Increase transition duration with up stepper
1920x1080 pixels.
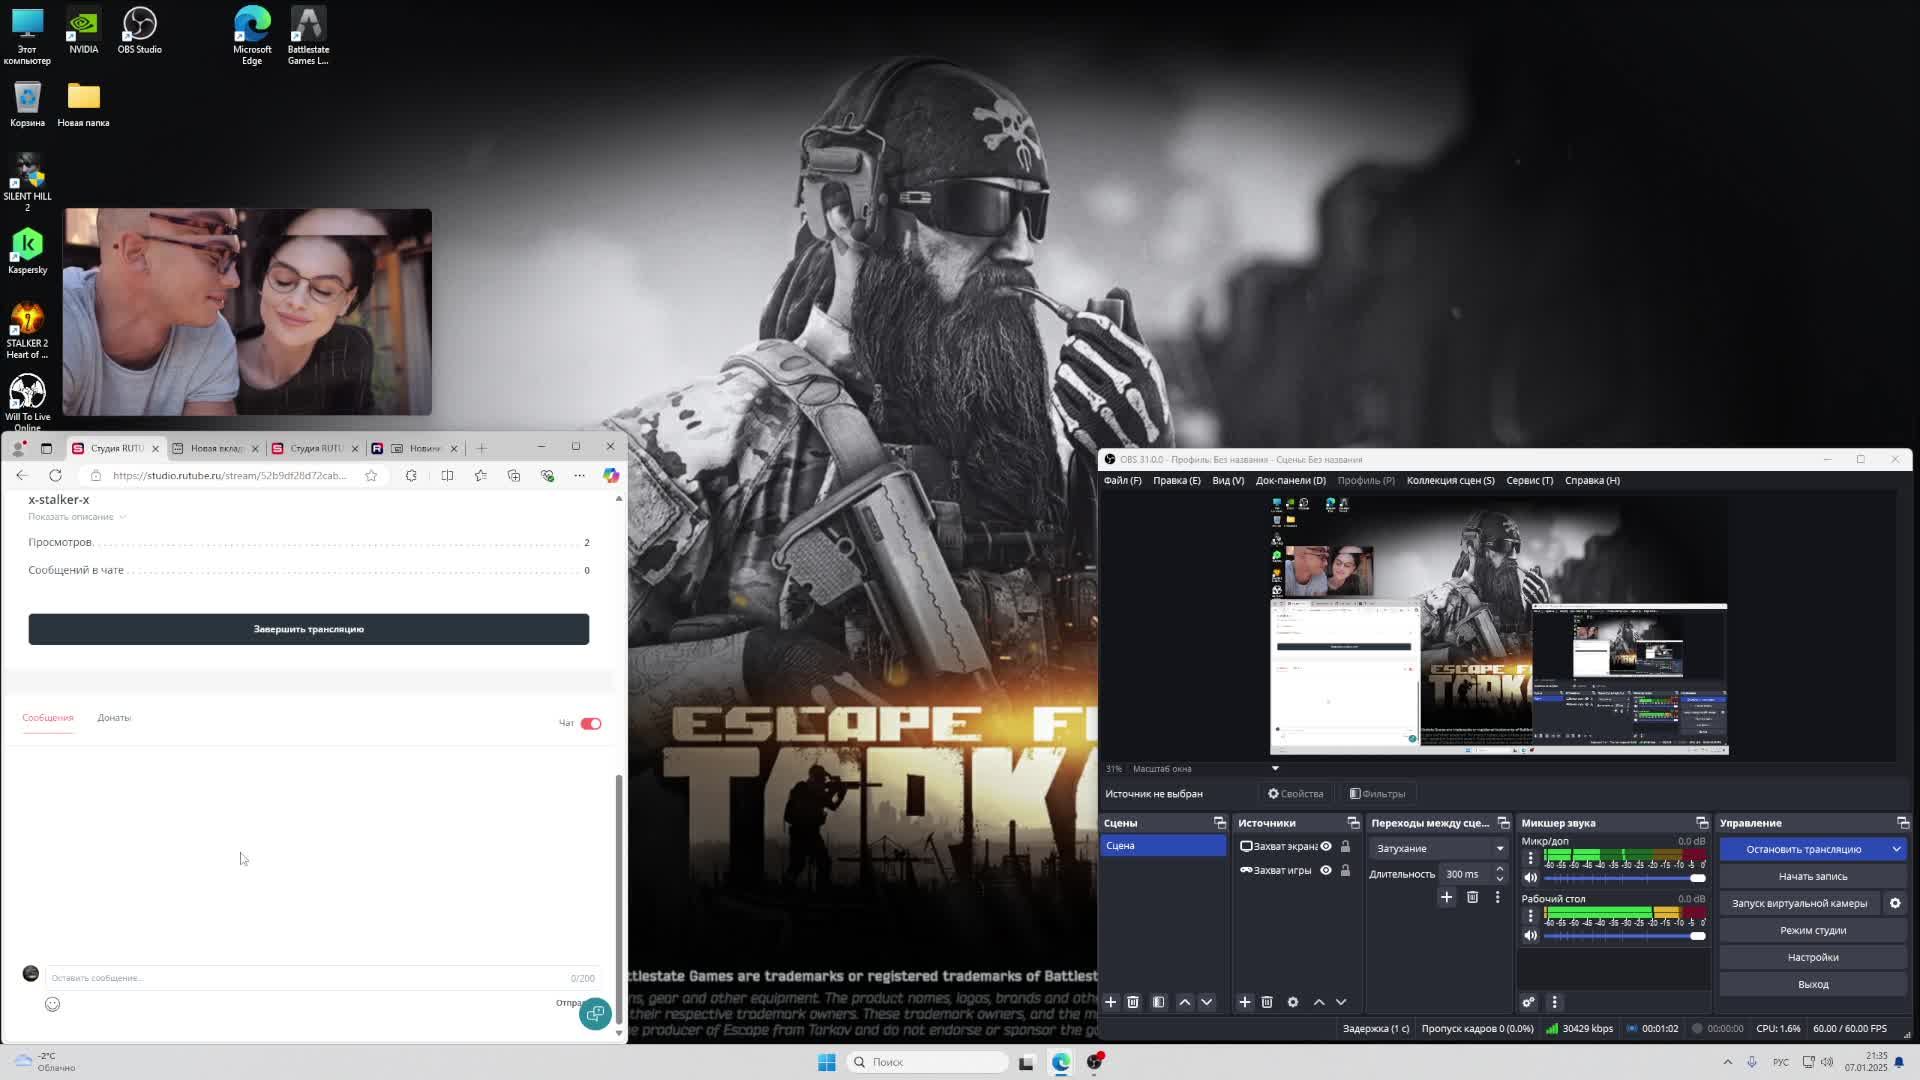point(1499,869)
